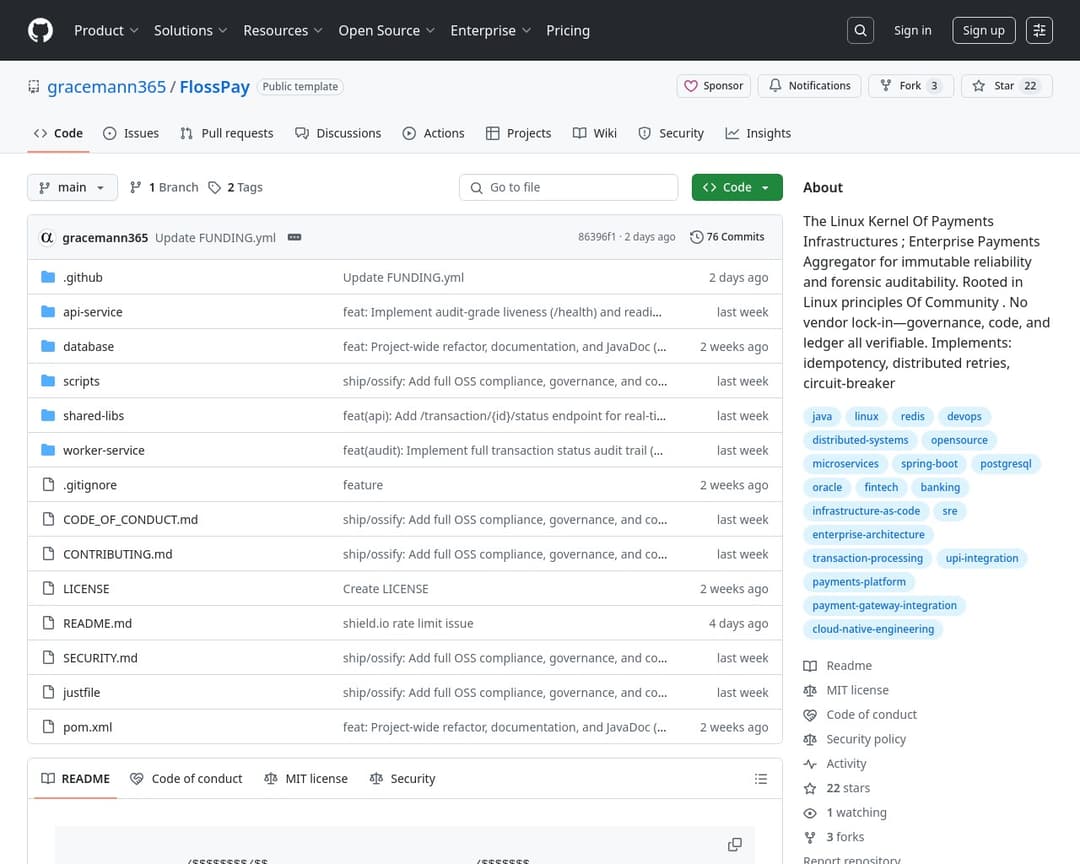Click the GitHub logo icon
Screen dimensions: 1080x864
[x=41, y=30]
